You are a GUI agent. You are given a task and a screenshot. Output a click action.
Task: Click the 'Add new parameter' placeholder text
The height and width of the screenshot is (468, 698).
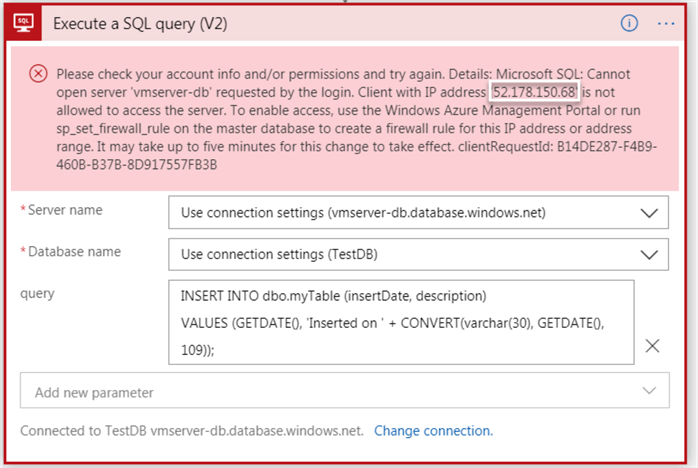click(94, 392)
